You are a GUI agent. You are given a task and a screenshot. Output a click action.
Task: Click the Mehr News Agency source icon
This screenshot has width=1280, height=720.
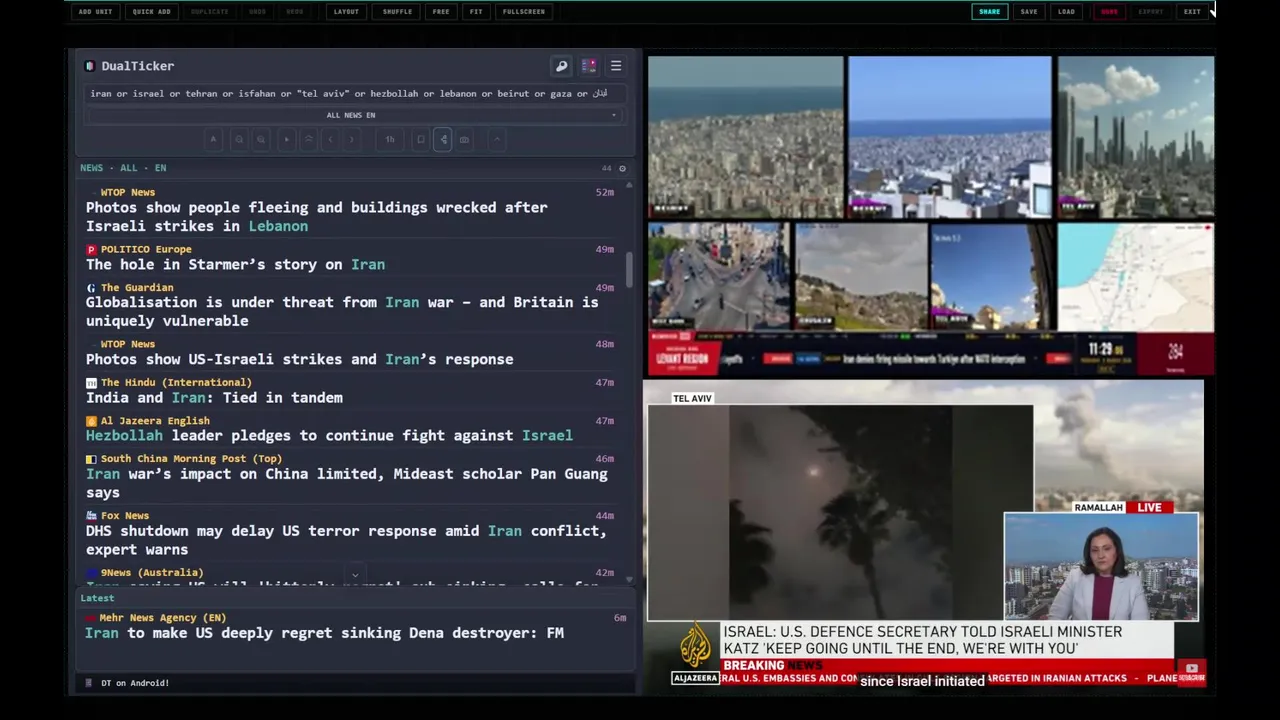point(91,618)
